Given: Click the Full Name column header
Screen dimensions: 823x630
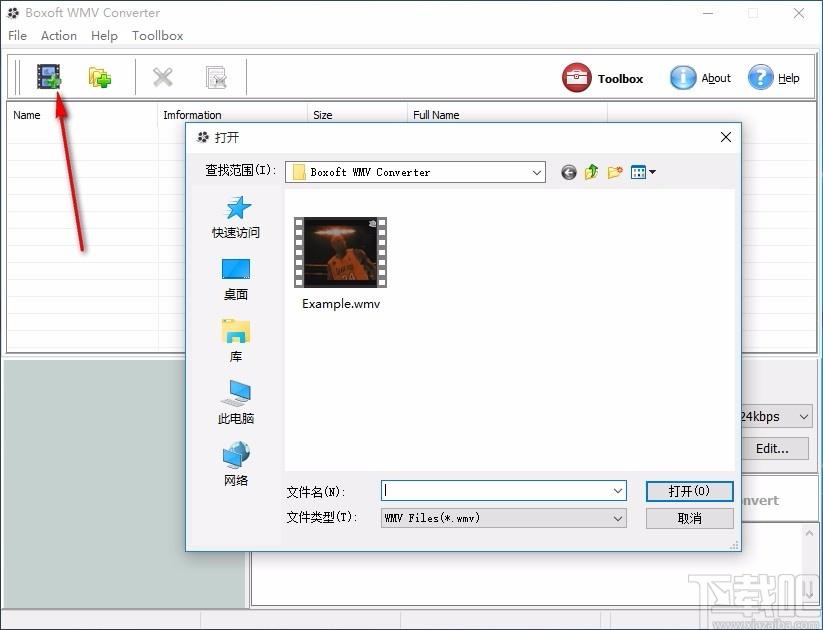Looking at the screenshot, I should click(x=507, y=115).
